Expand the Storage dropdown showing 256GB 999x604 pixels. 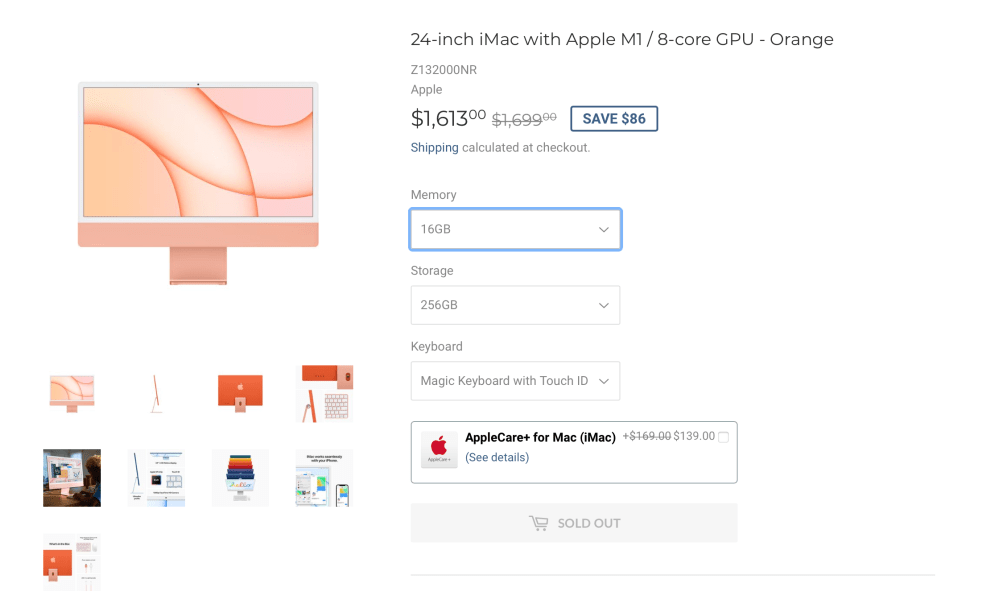[515, 305]
